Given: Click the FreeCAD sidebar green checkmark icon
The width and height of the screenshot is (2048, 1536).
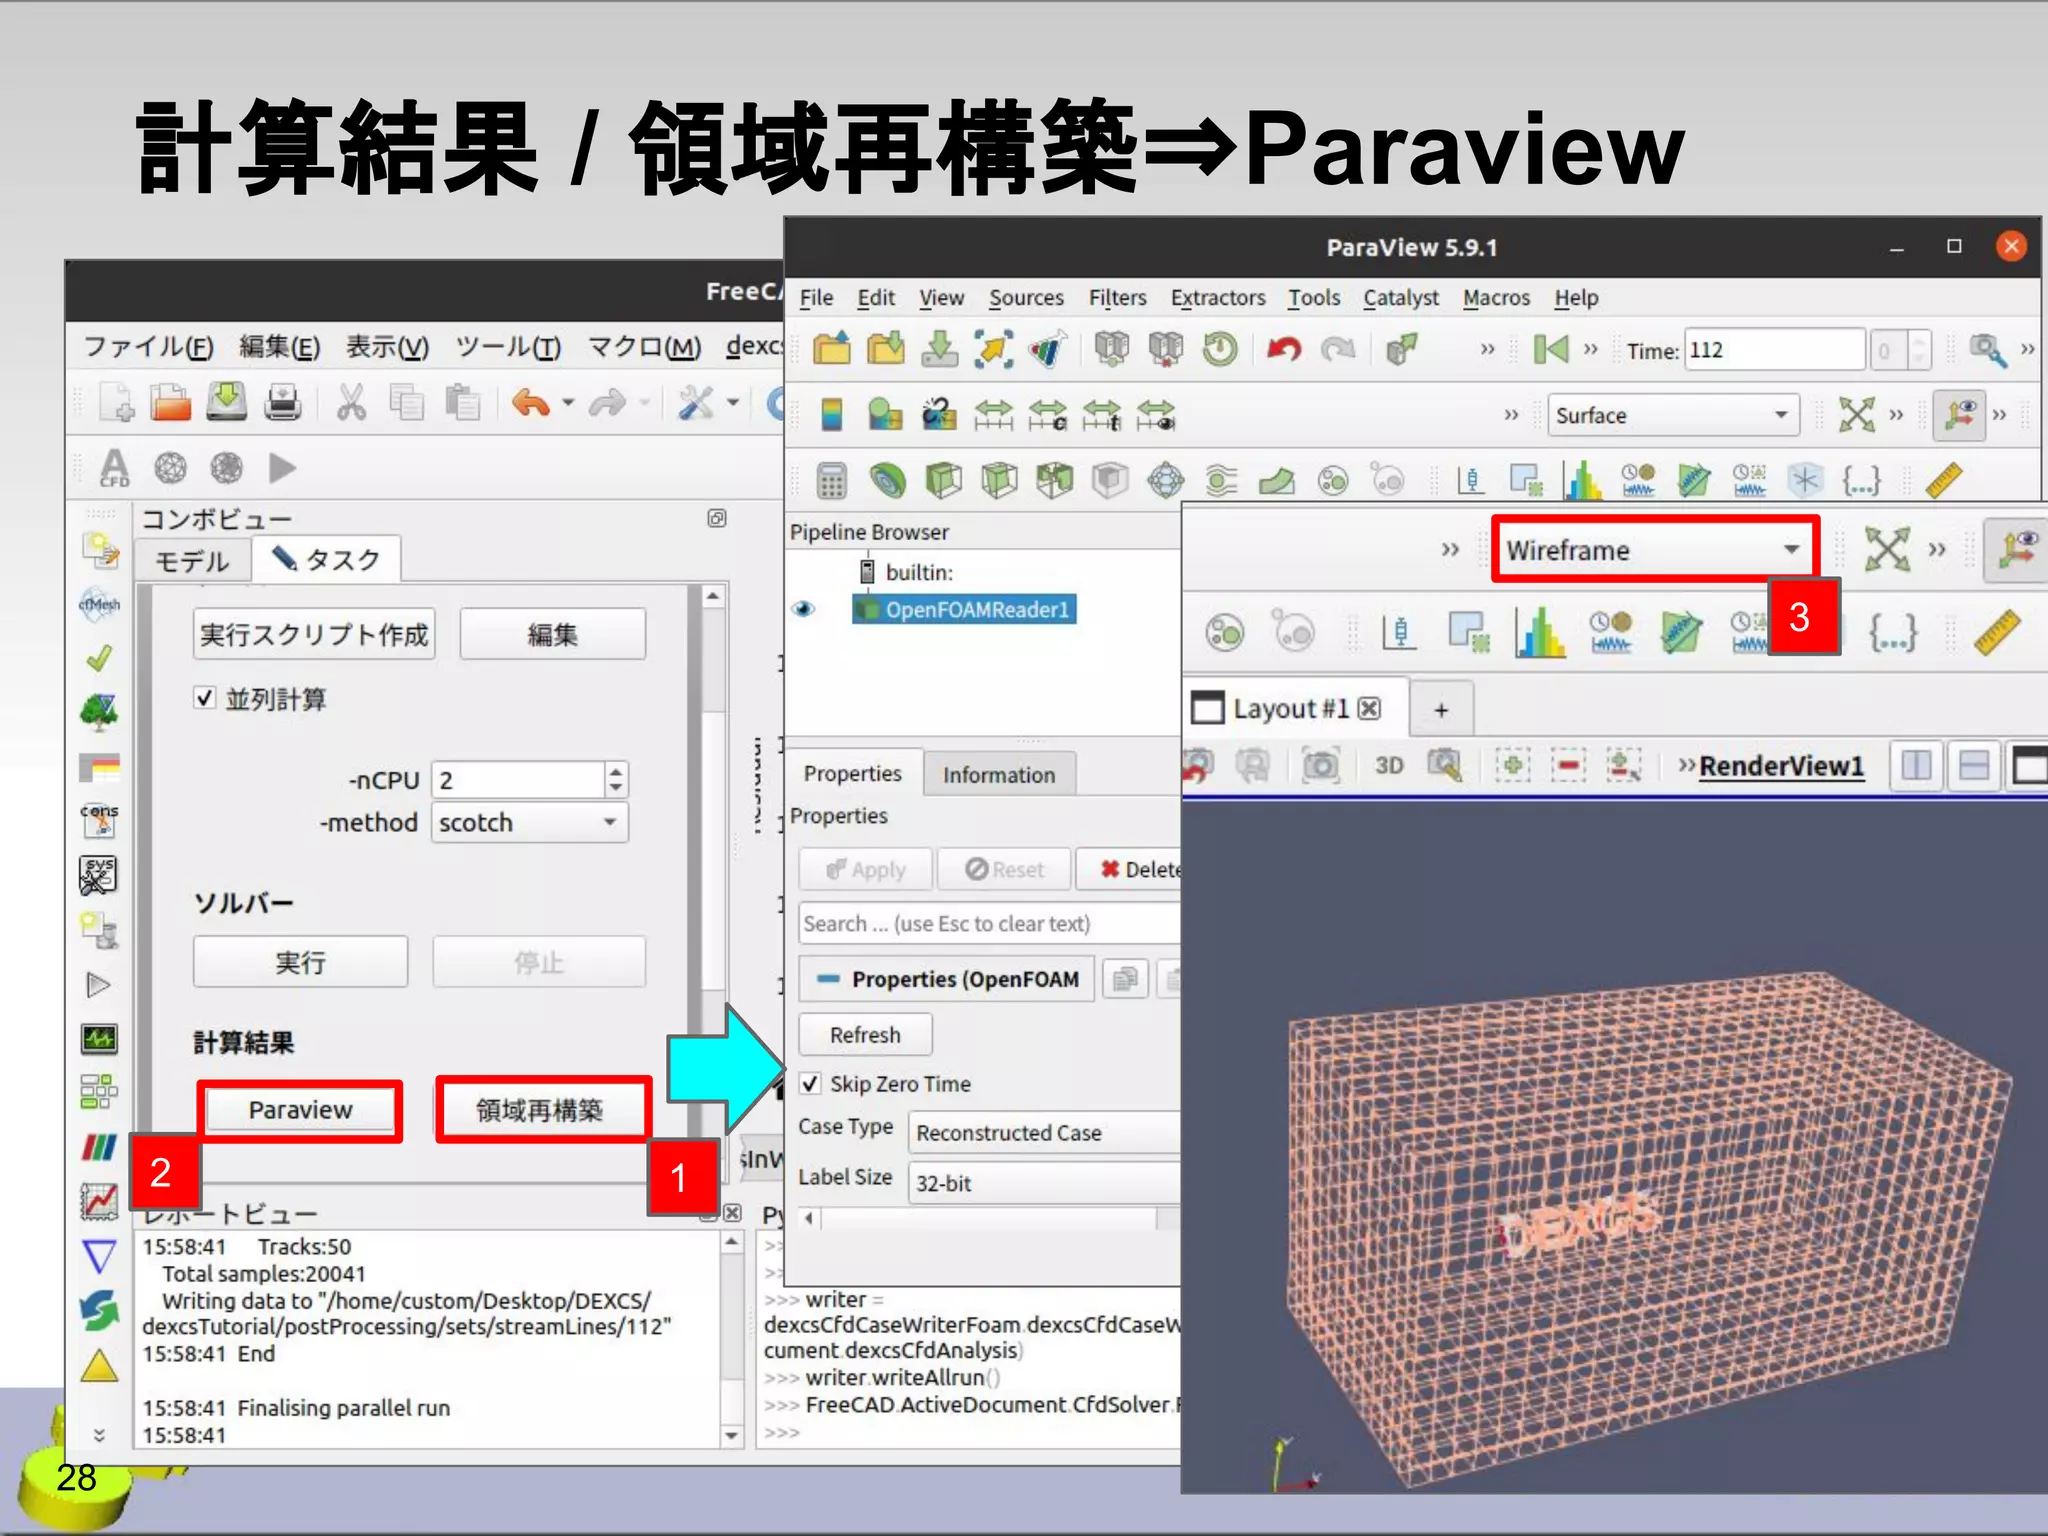Looking at the screenshot, I should pos(99,658).
